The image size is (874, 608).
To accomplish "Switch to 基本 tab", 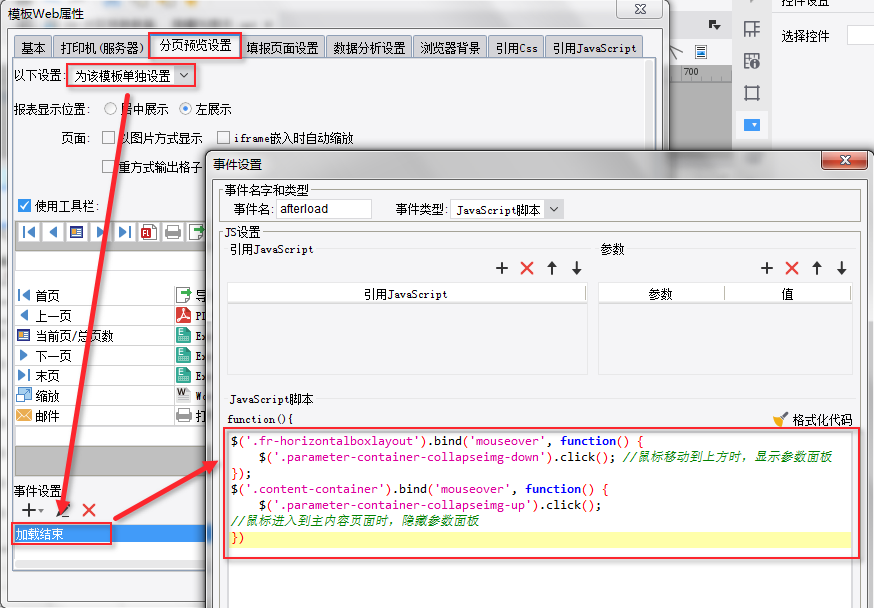I will 33,48.
